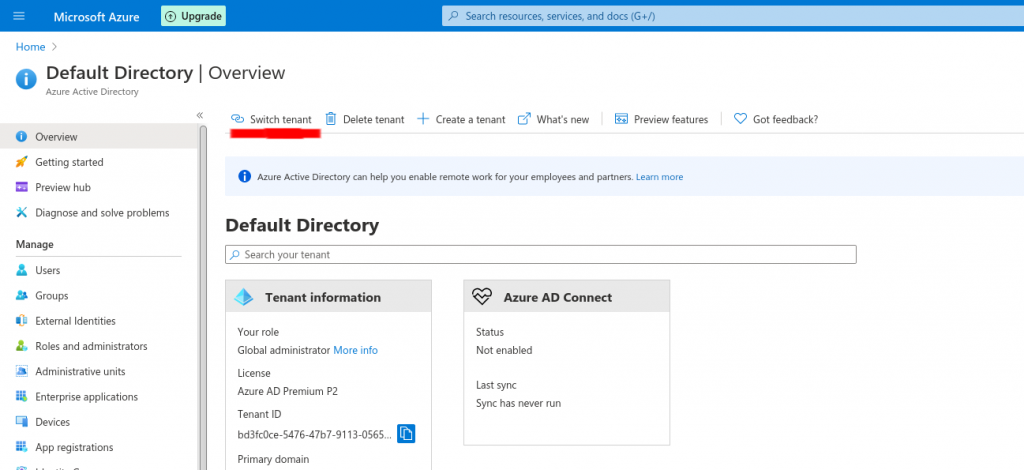The image size is (1024, 470).
Task: Collapse the sidebar with double chevron
Action: click(x=200, y=115)
